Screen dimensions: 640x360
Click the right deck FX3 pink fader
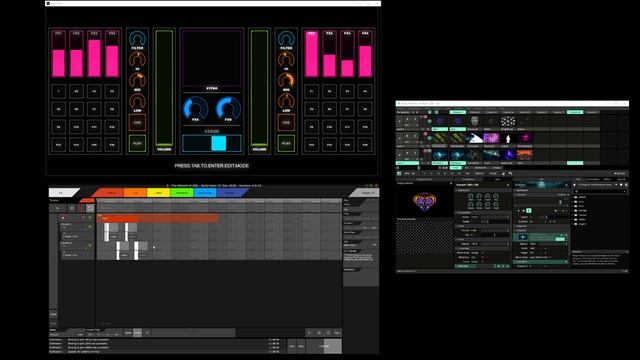tap(347, 54)
